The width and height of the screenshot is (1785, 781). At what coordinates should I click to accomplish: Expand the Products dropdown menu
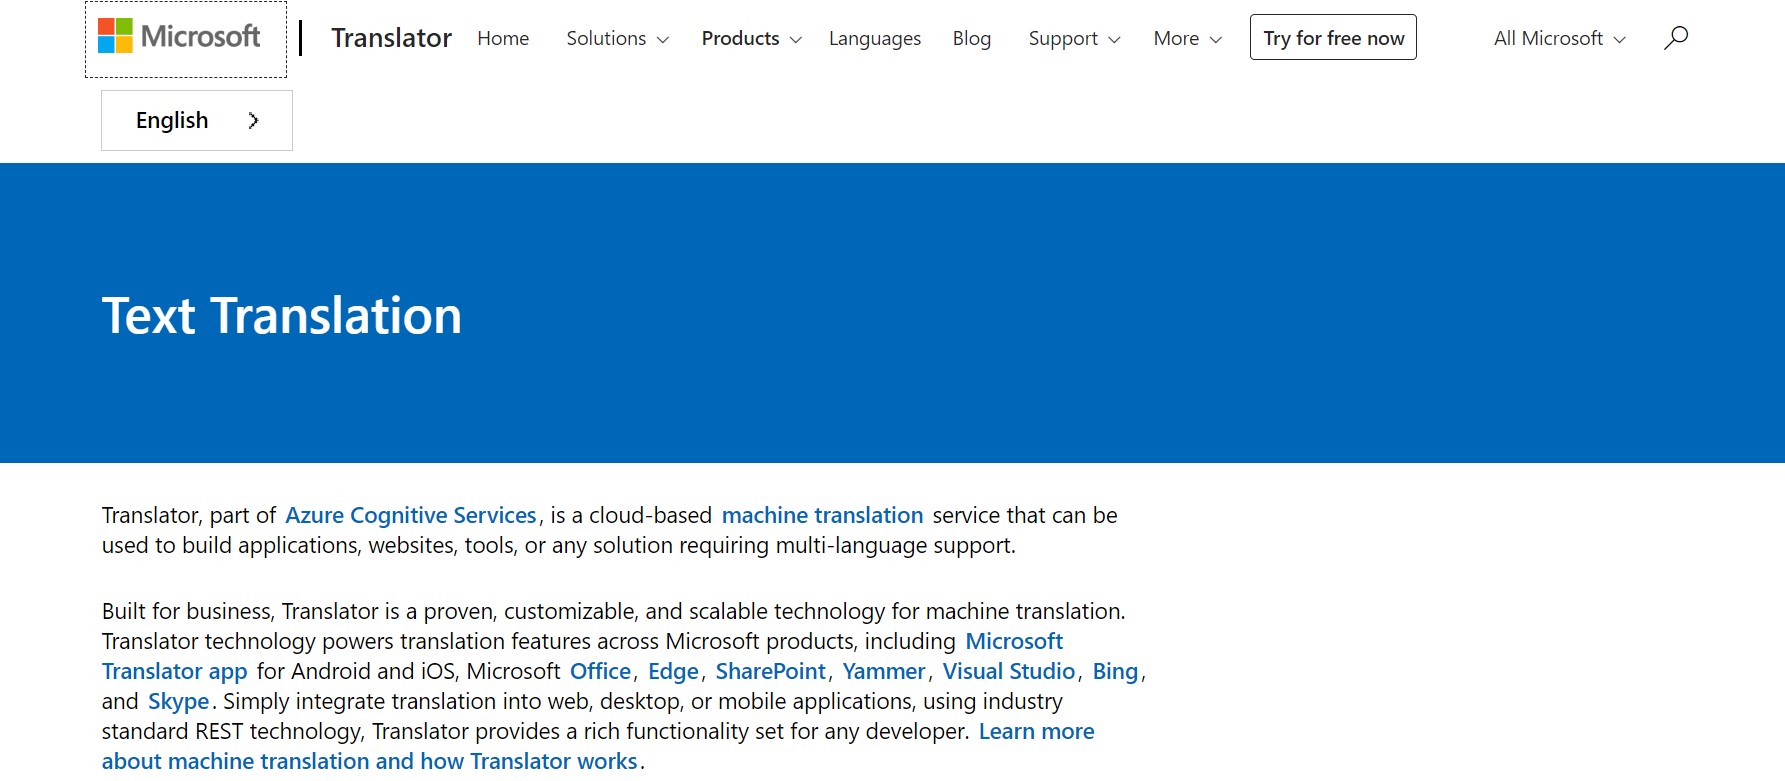[x=752, y=38]
